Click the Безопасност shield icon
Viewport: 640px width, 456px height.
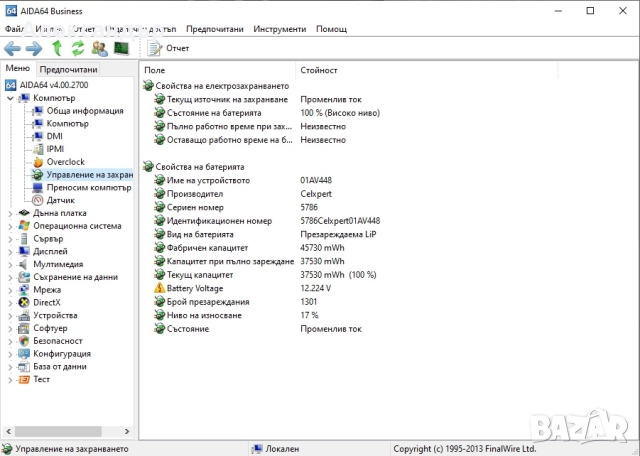click(24, 341)
